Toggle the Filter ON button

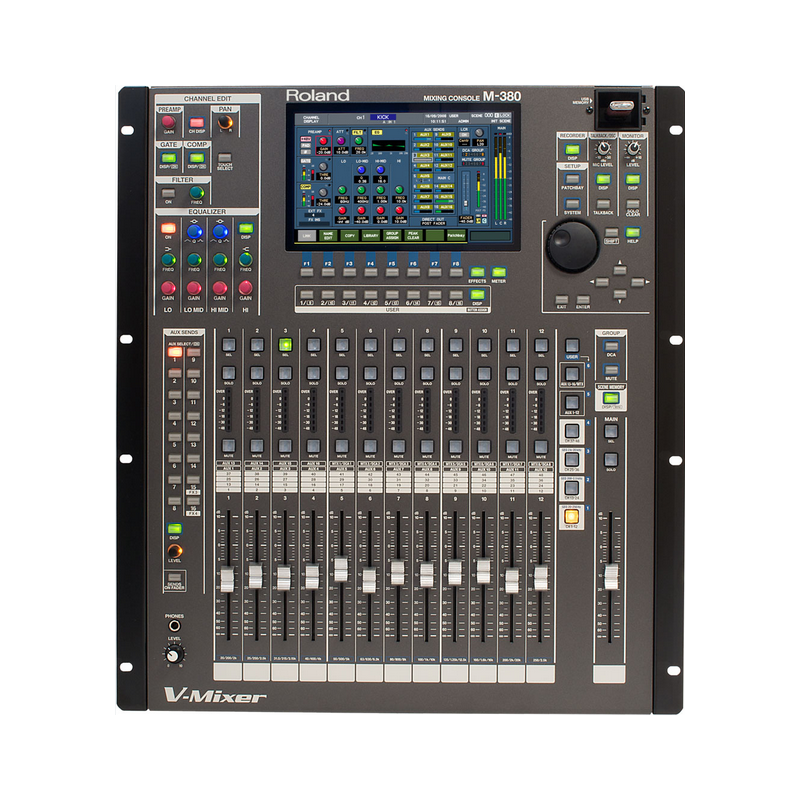[168, 193]
